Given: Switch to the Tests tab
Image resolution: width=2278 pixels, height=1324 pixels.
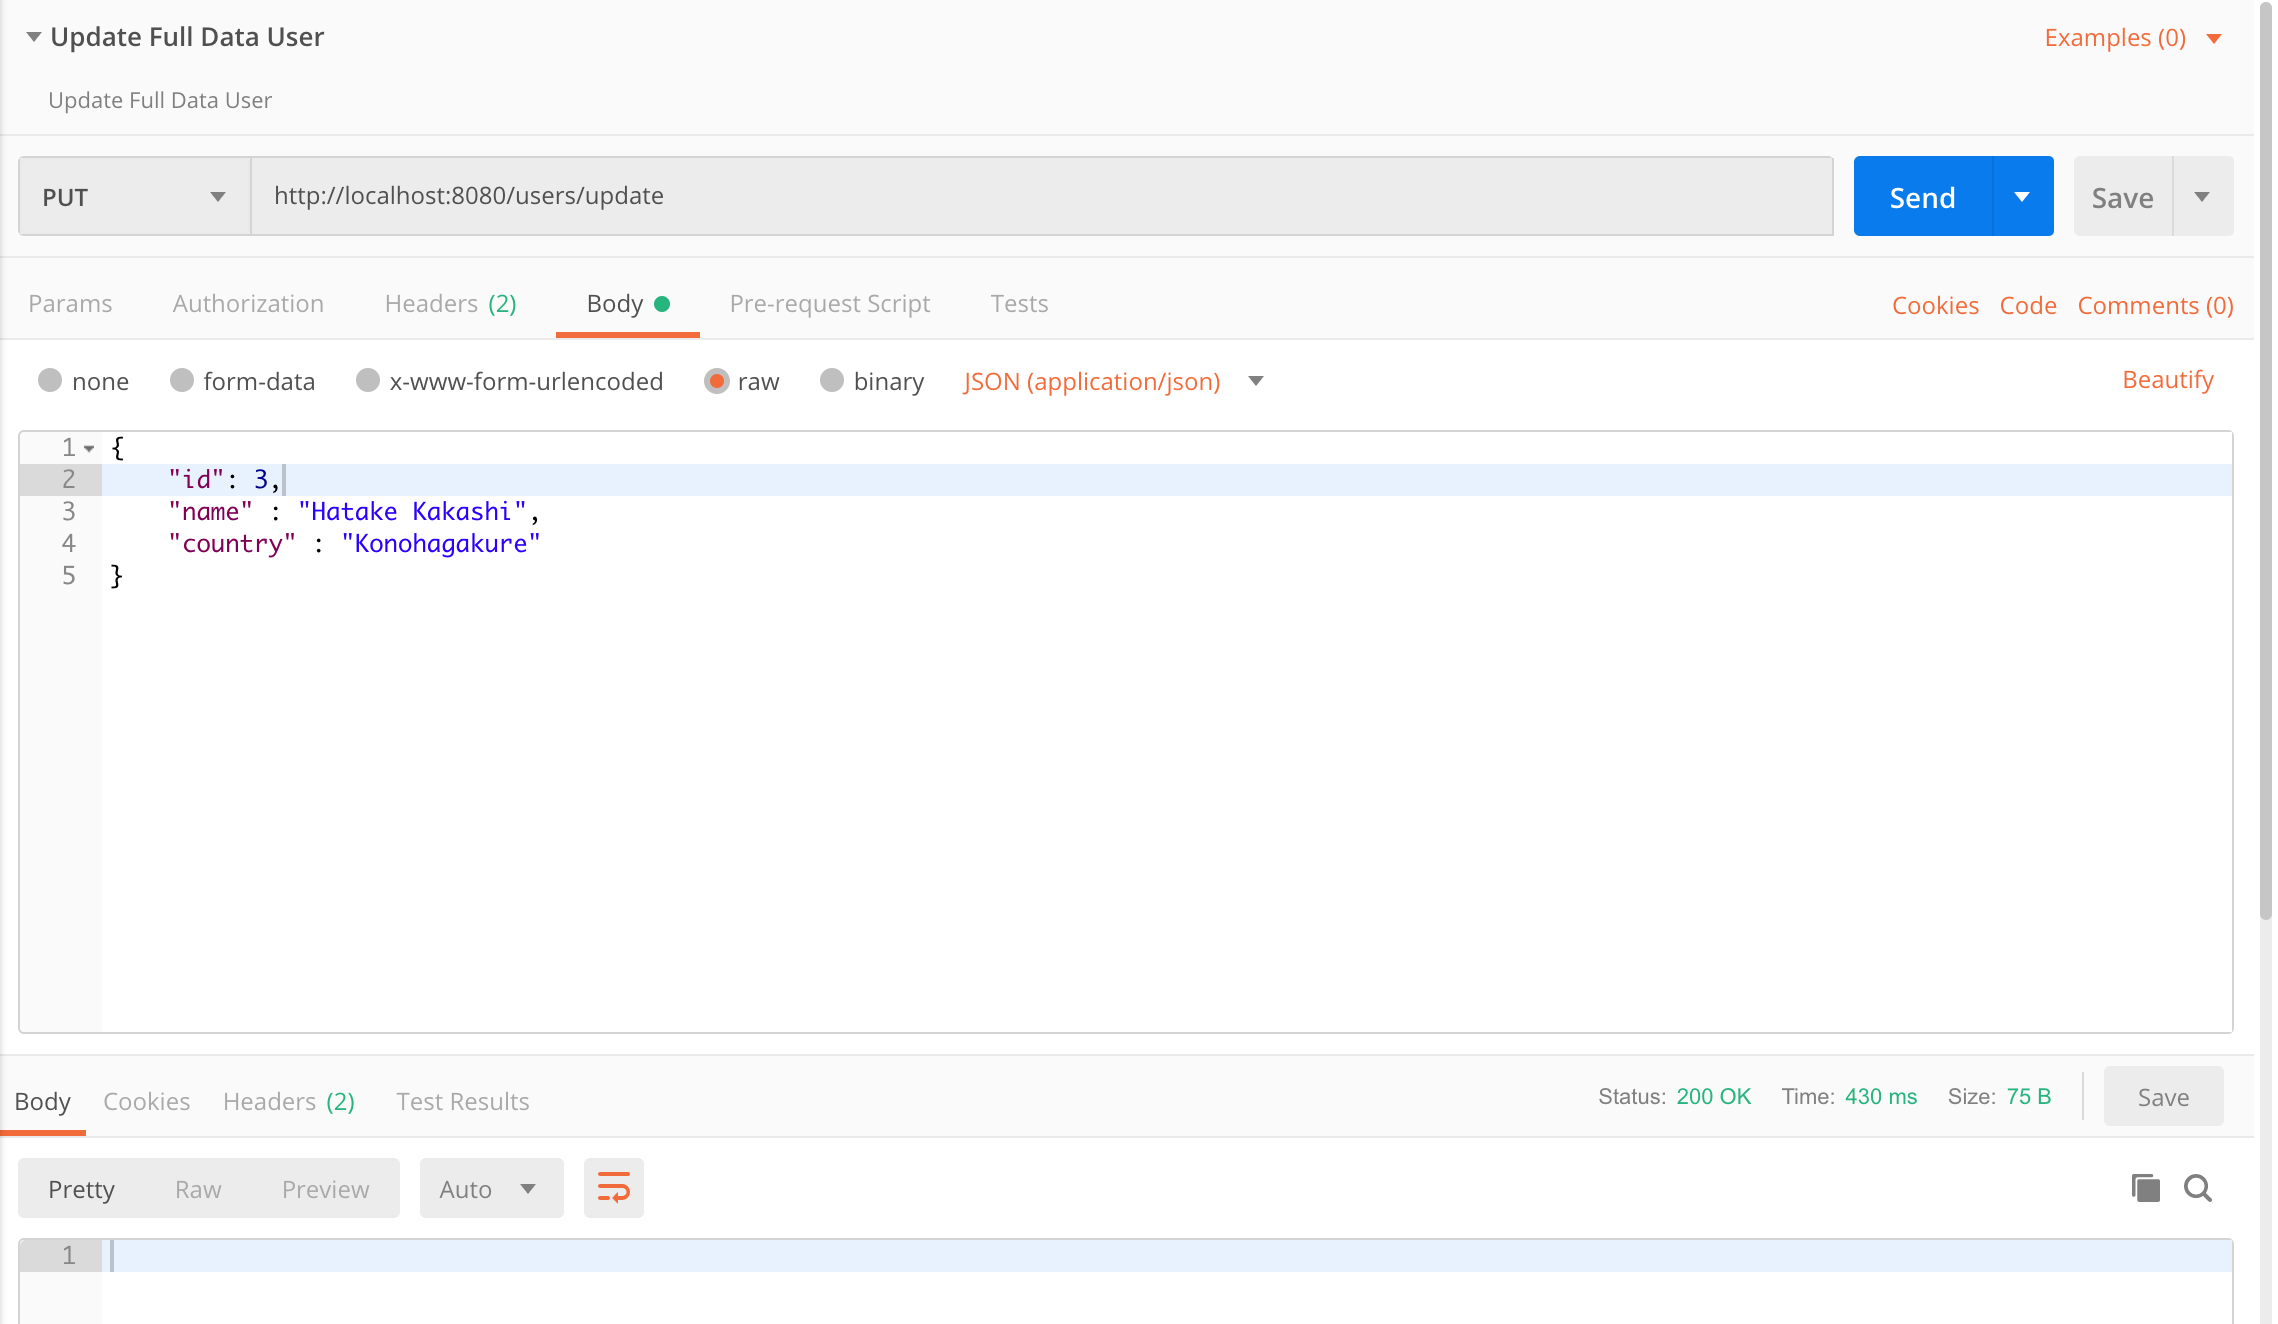Looking at the screenshot, I should [x=1019, y=303].
